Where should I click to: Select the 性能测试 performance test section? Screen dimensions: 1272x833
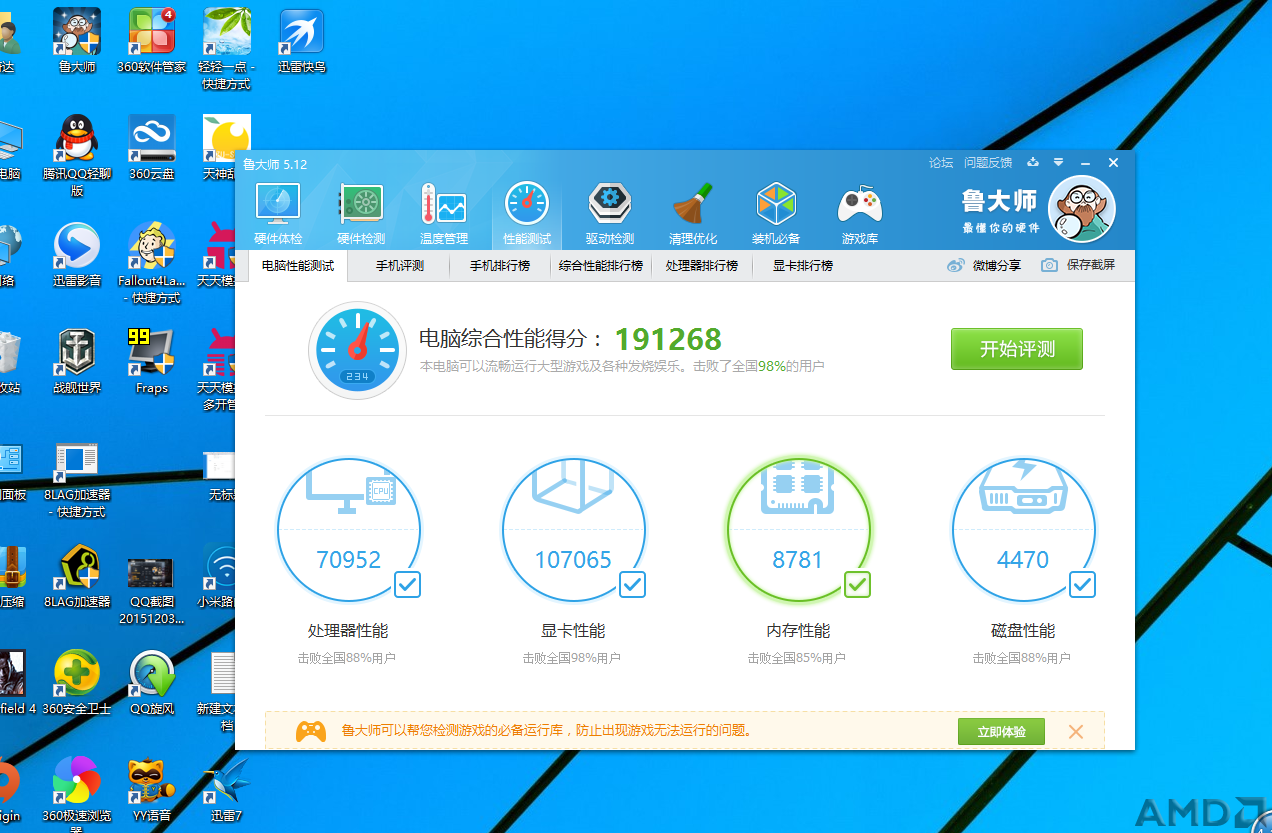tap(527, 214)
